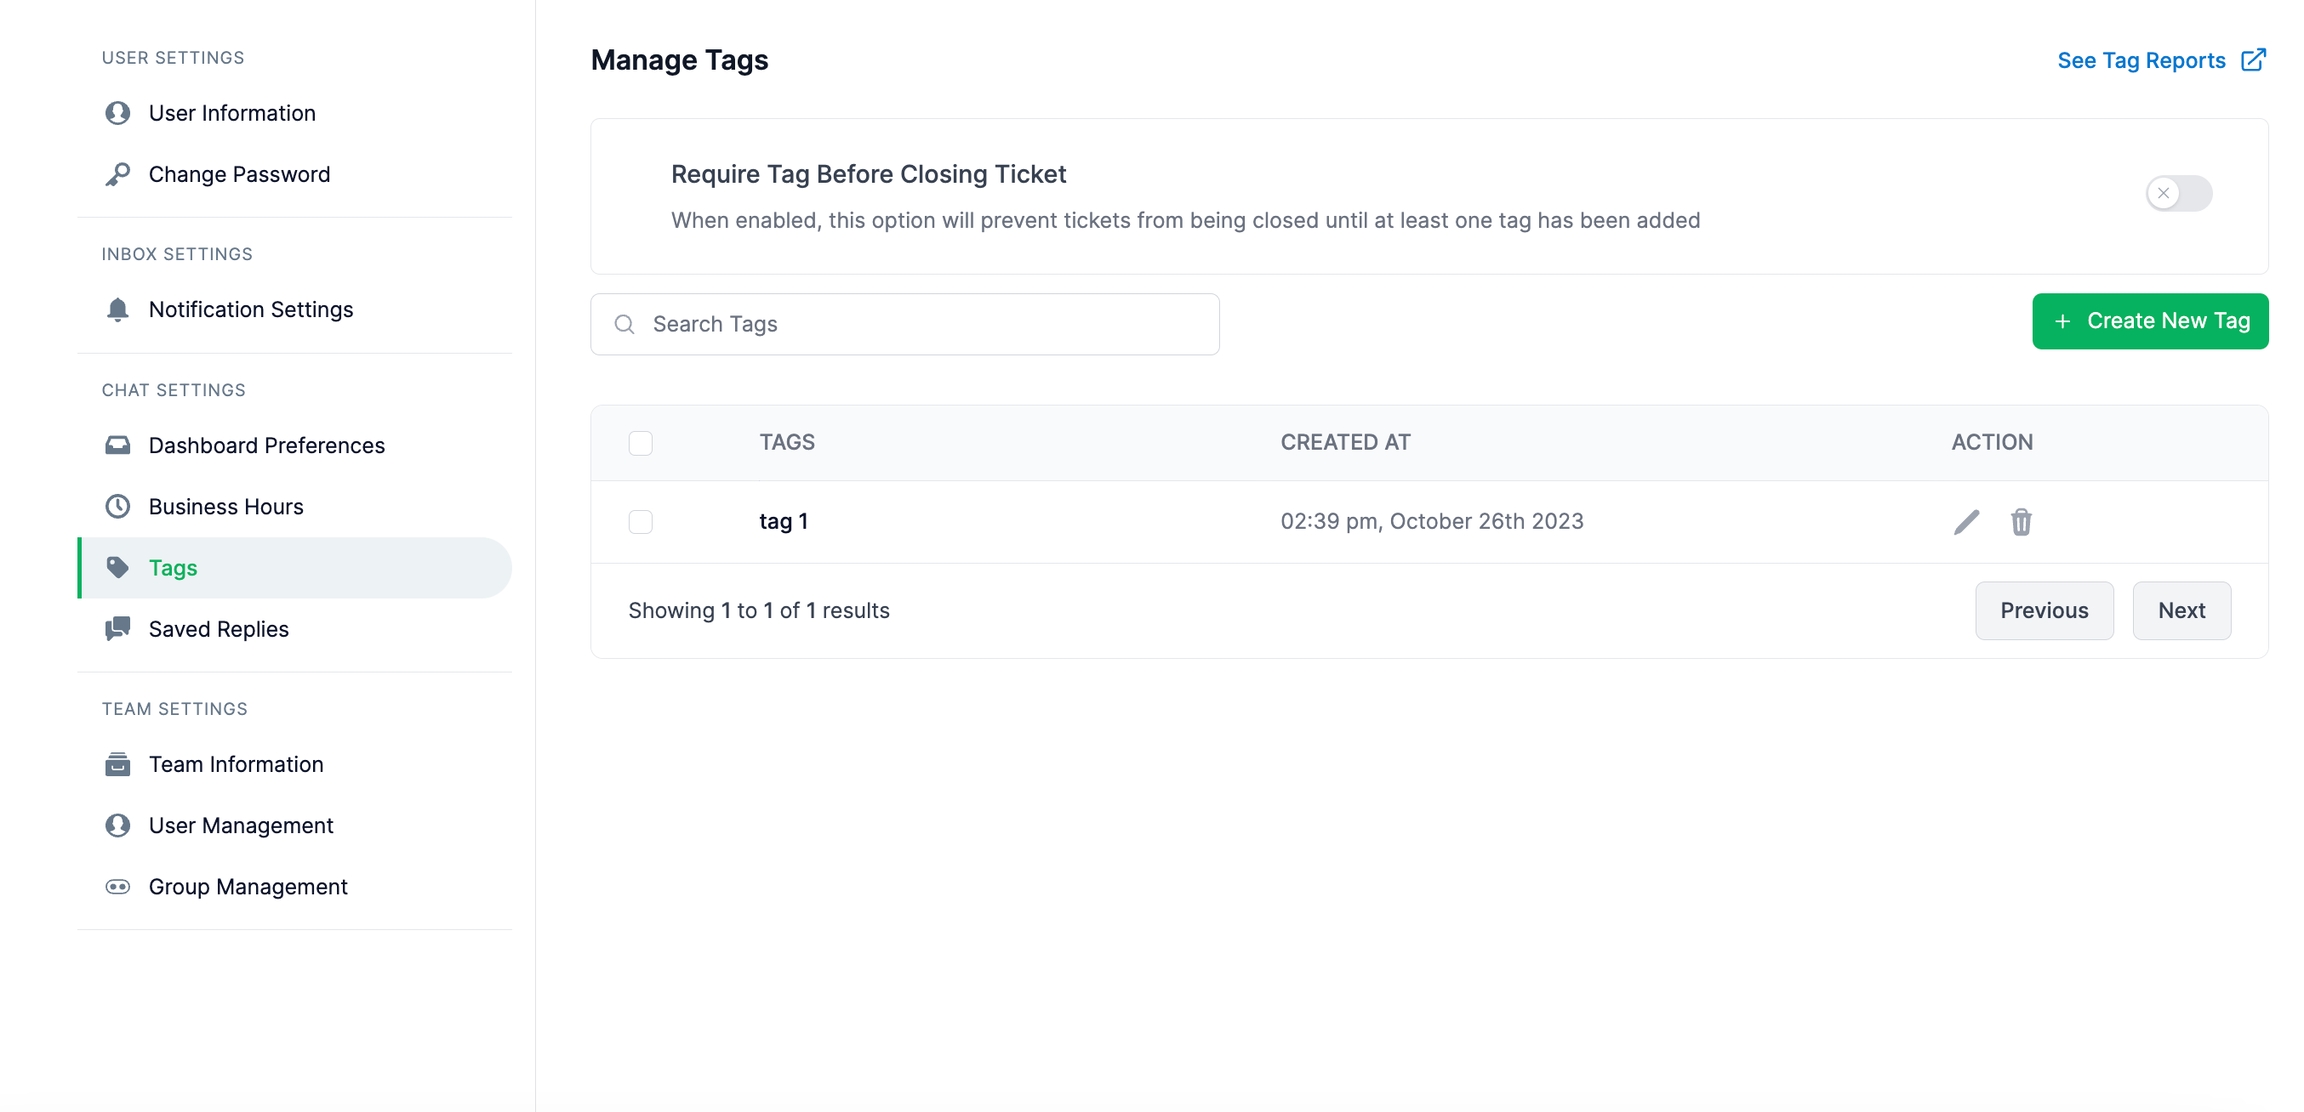
Task: Open the Team Information page
Action: pos(236,764)
